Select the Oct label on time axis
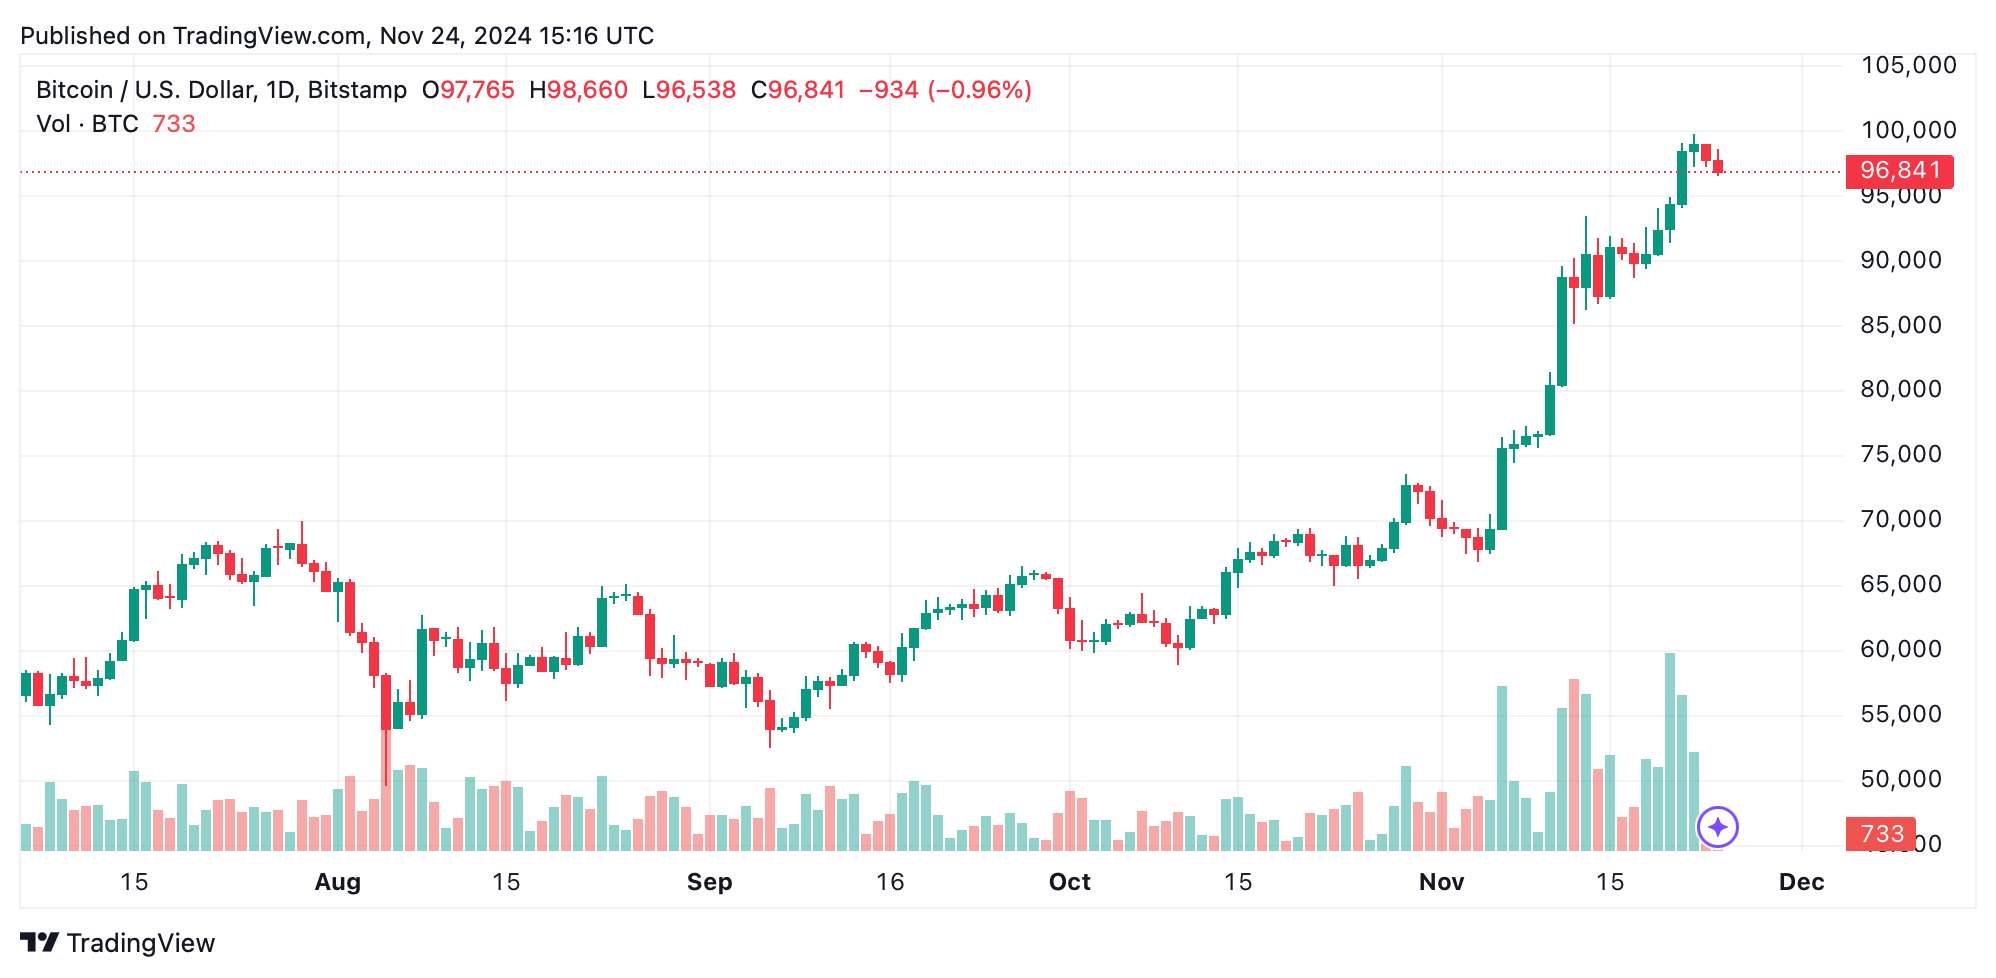Viewport: 1996px width, 978px height. coord(1070,882)
